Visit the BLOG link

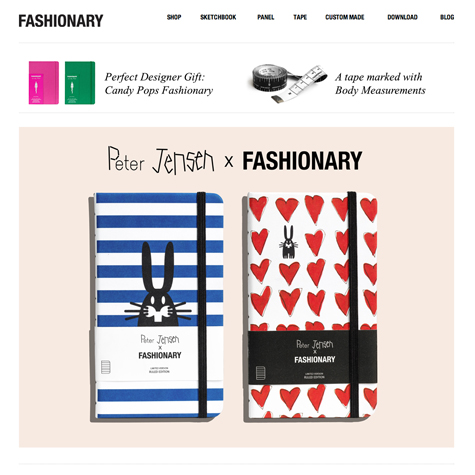(x=447, y=17)
